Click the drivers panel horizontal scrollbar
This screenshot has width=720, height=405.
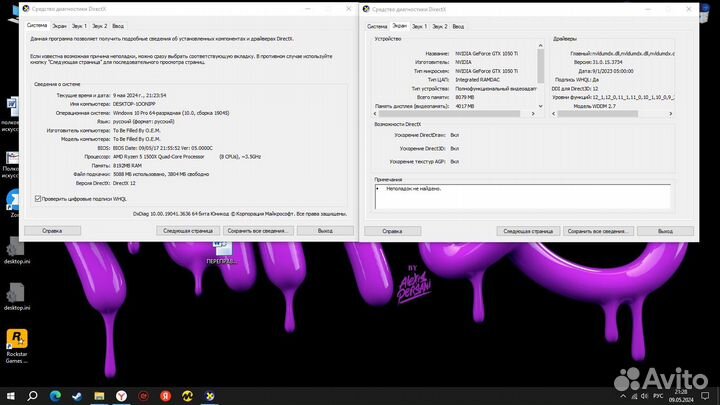point(612,113)
